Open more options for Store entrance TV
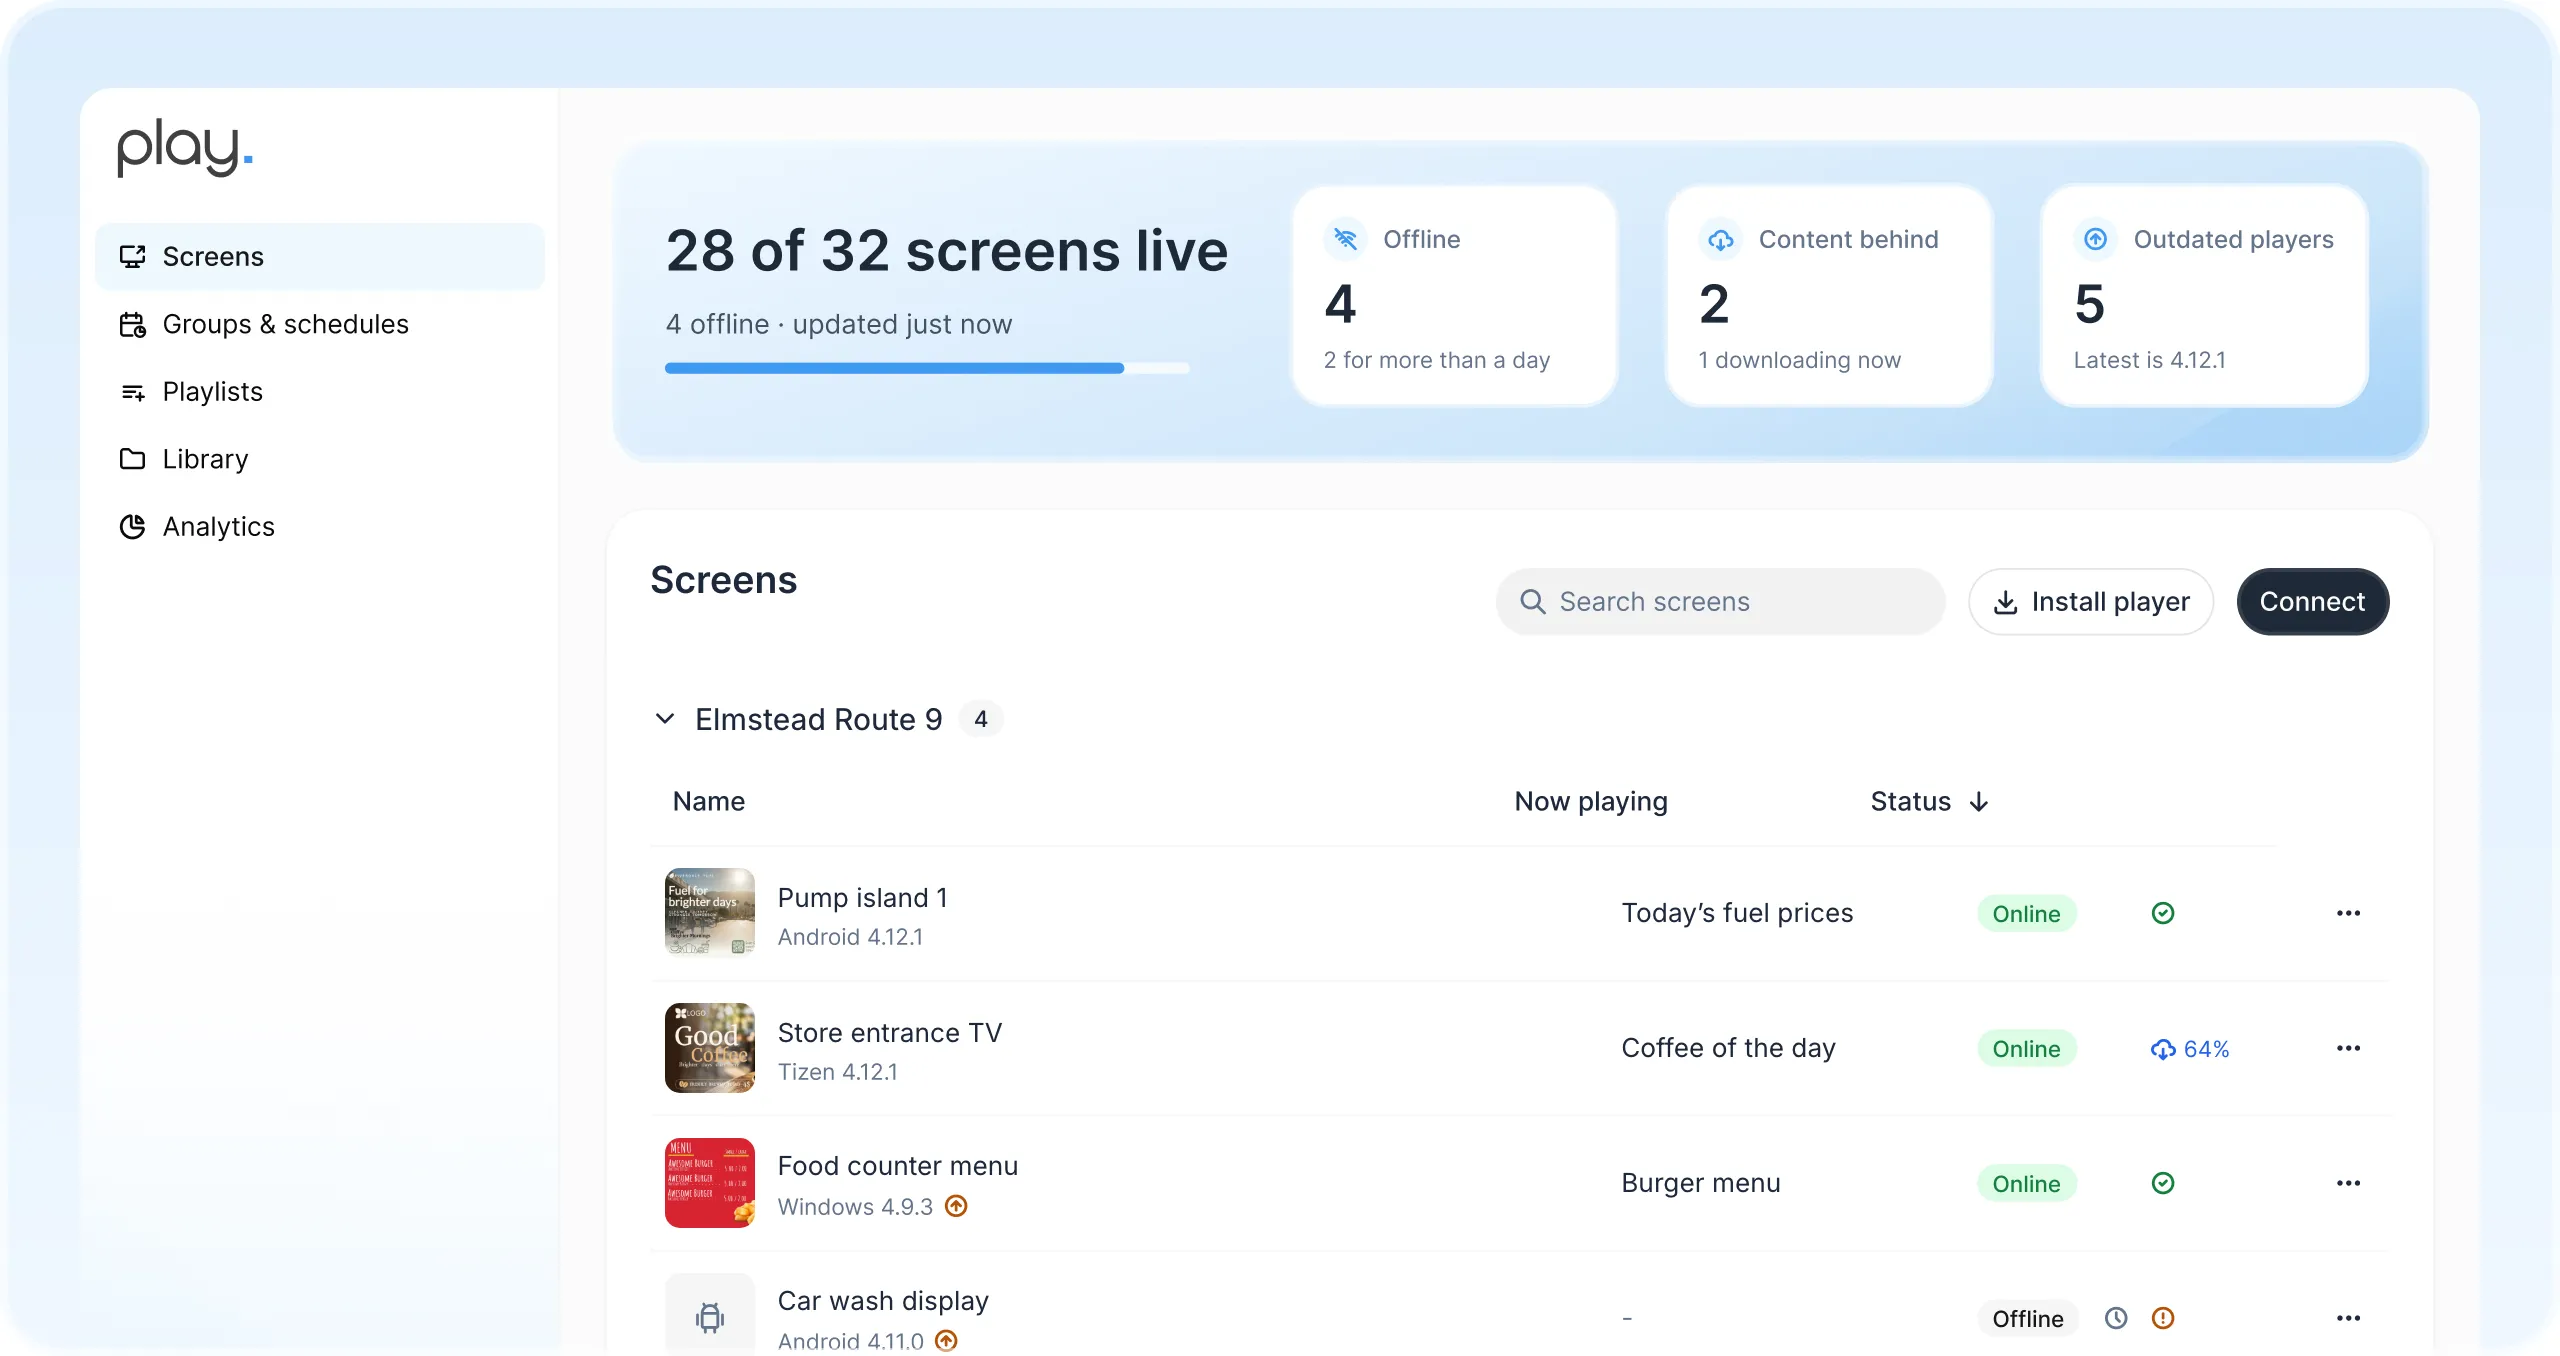 click(x=2348, y=1048)
